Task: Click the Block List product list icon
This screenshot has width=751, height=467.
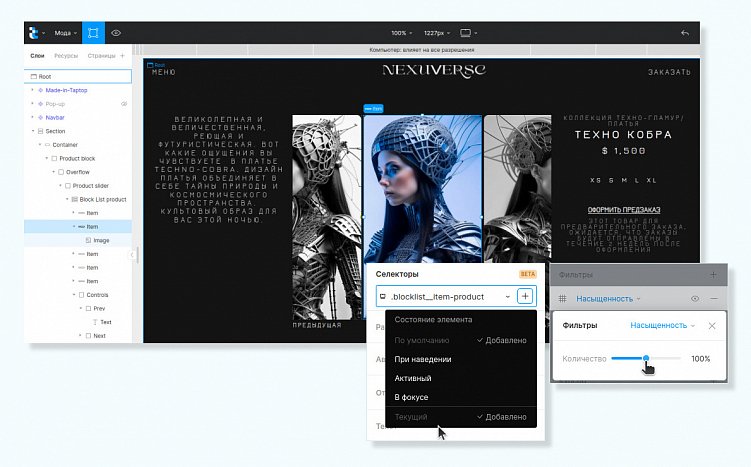Action: click(74, 199)
